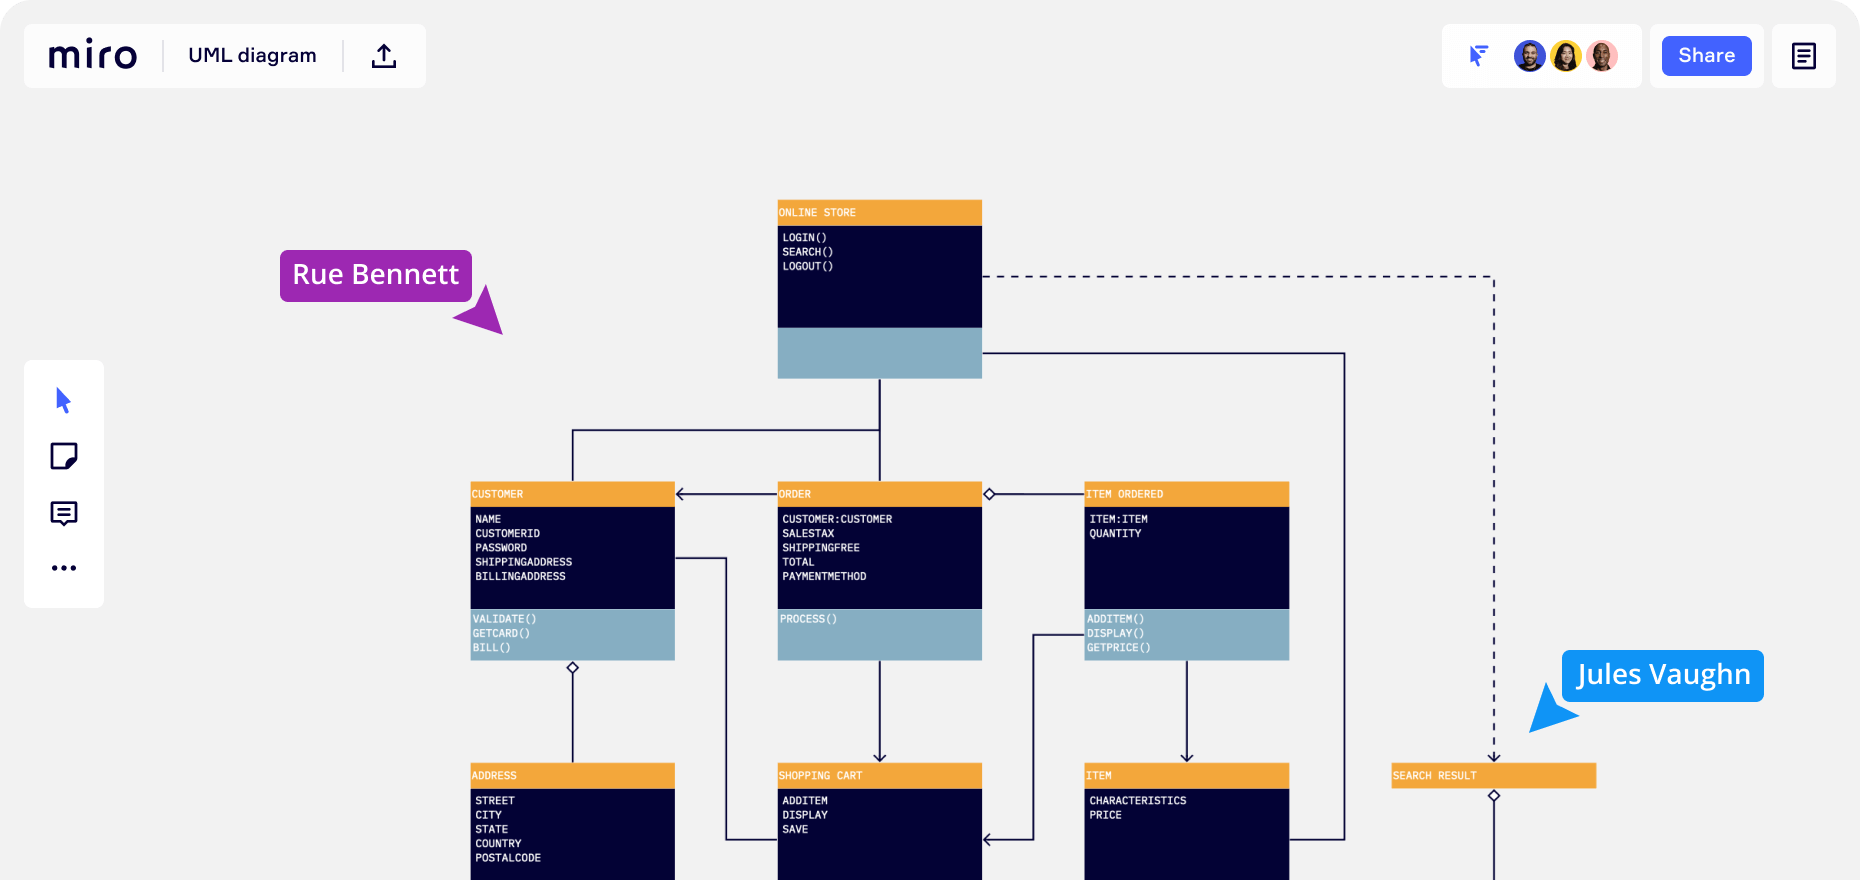The height and width of the screenshot is (880, 1860).
Task: Click POSTALCODE attribute in Address box
Action: click(x=508, y=858)
